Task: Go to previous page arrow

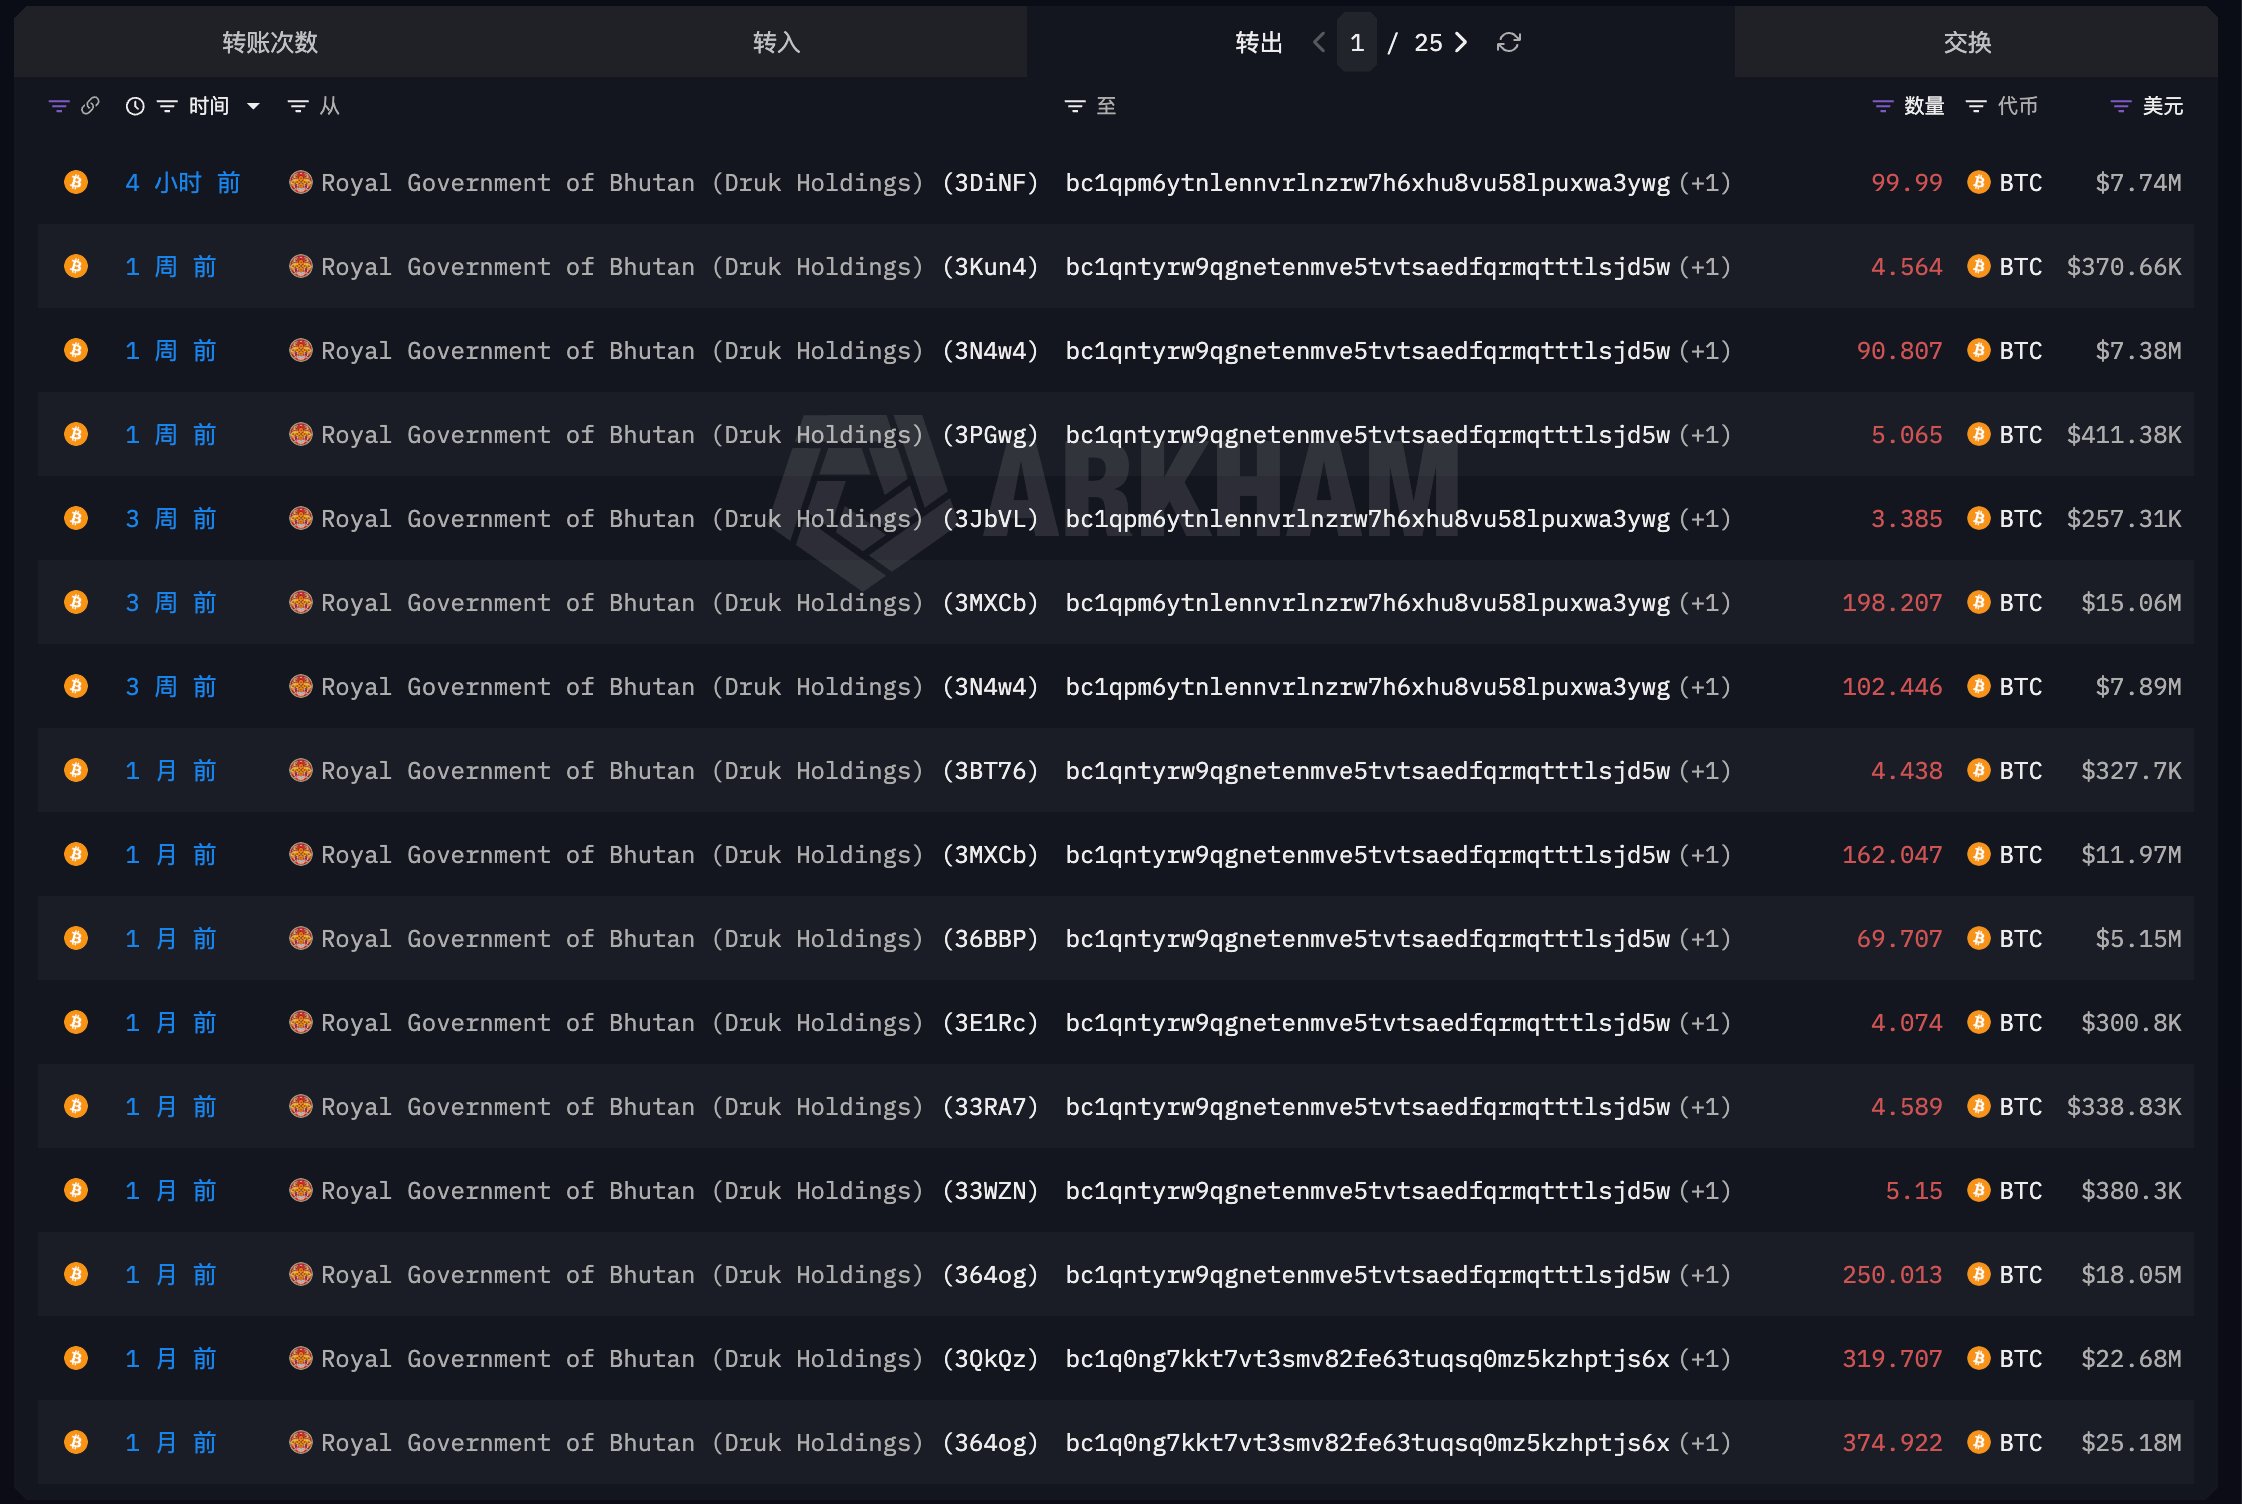Action: click(1319, 42)
